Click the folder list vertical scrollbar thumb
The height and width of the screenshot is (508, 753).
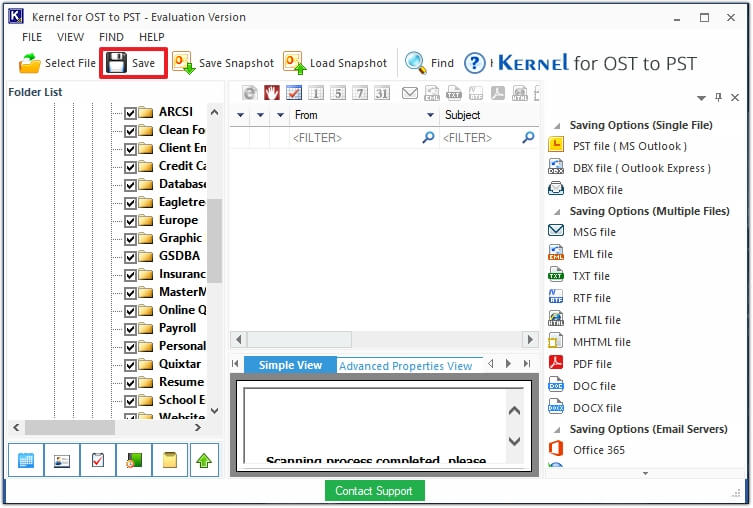click(215, 241)
